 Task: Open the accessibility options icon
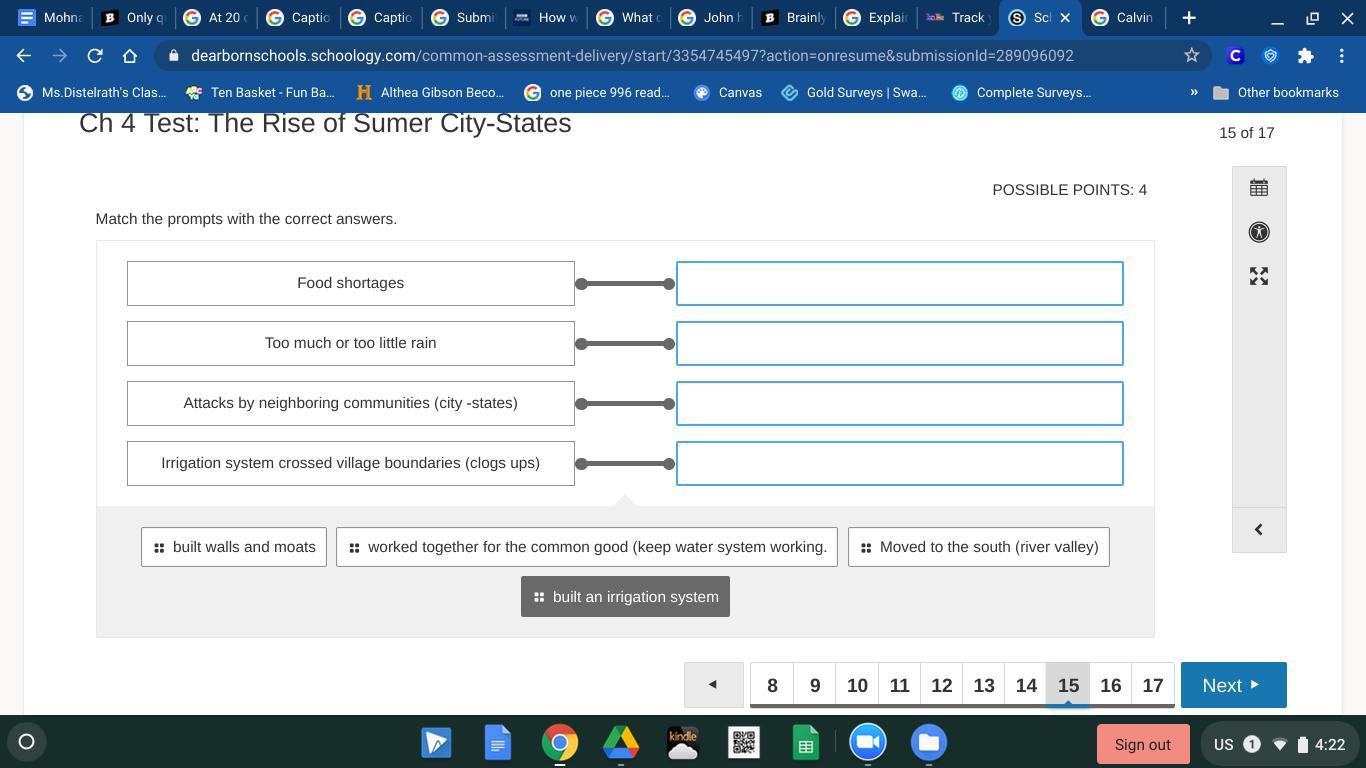[1259, 232]
